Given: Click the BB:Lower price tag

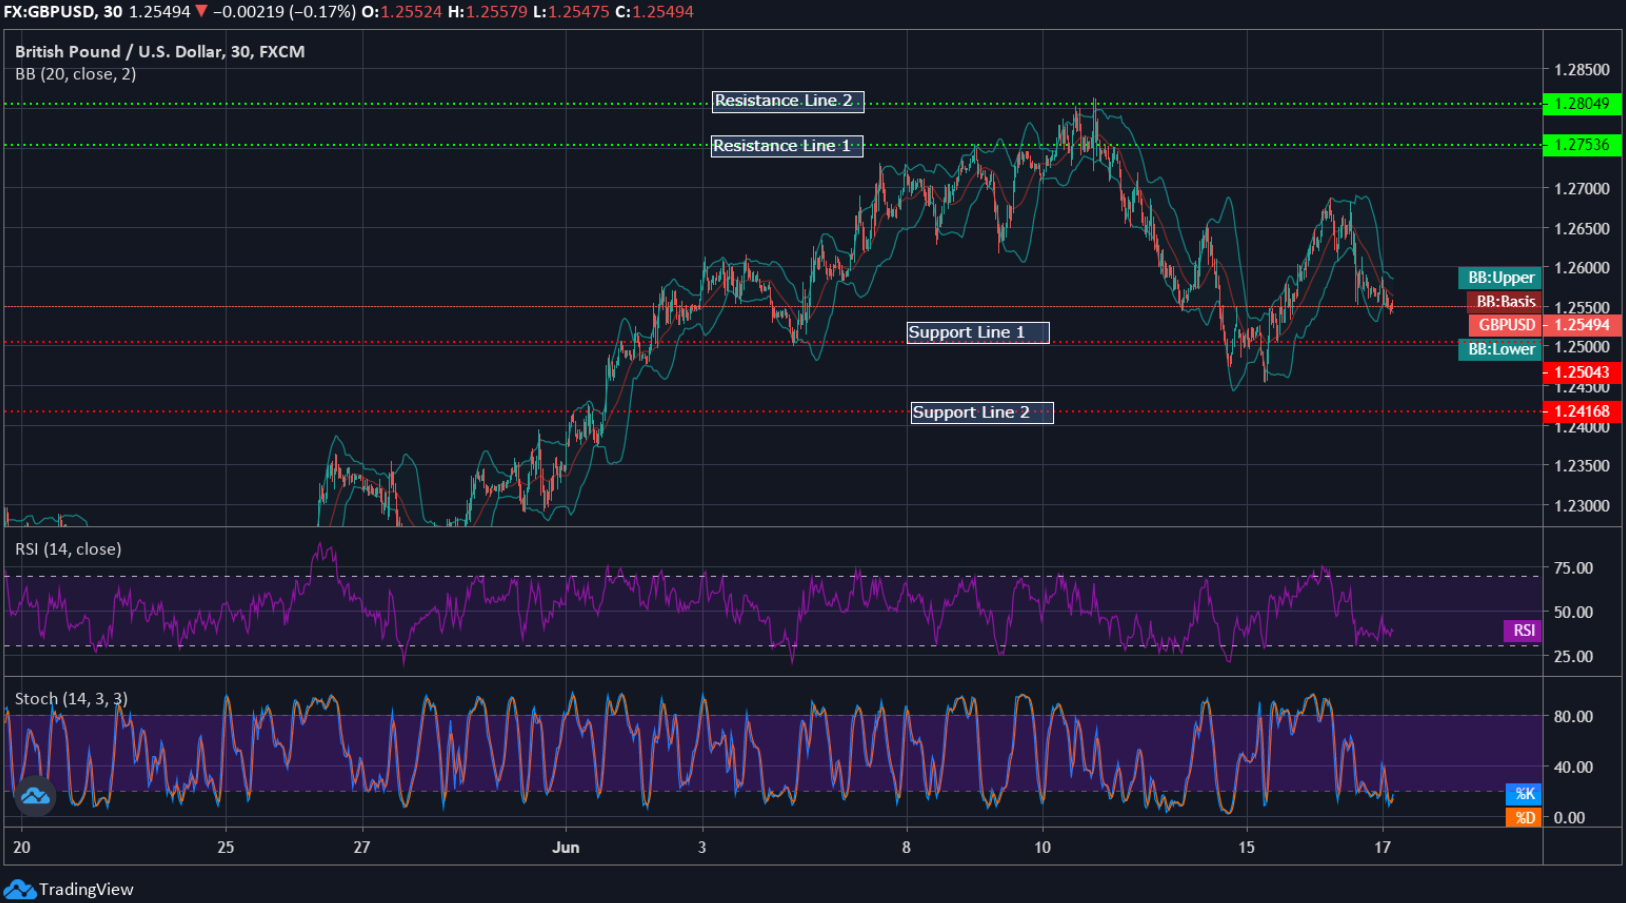Looking at the screenshot, I should coord(1501,350).
